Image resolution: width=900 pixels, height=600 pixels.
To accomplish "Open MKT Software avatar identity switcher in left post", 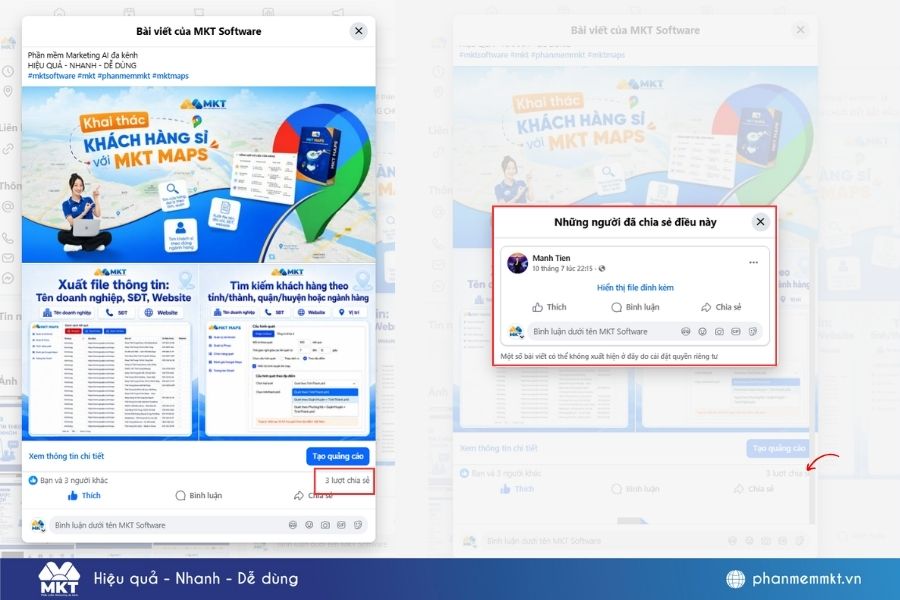I will pyautogui.click(x=38, y=525).
